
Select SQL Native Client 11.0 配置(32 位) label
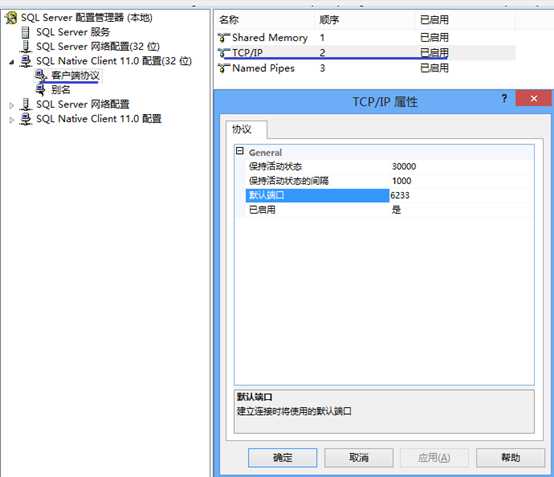coord(114,61)
